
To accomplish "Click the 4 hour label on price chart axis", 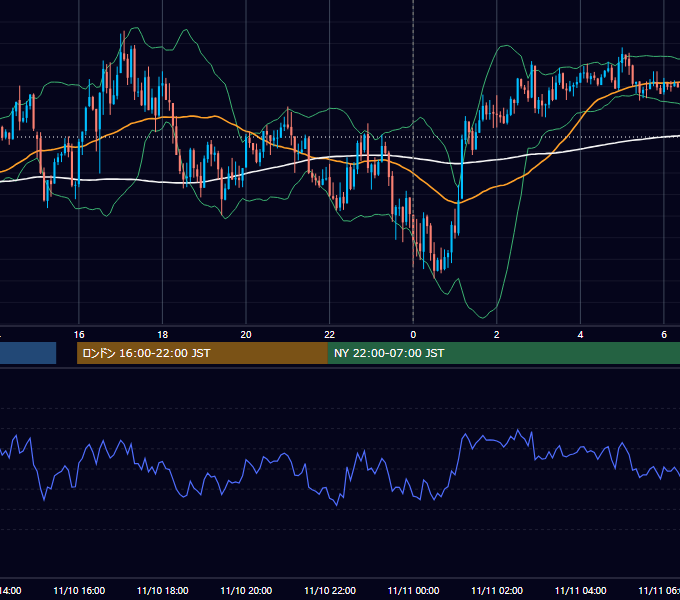I will [x=580, y=335].
